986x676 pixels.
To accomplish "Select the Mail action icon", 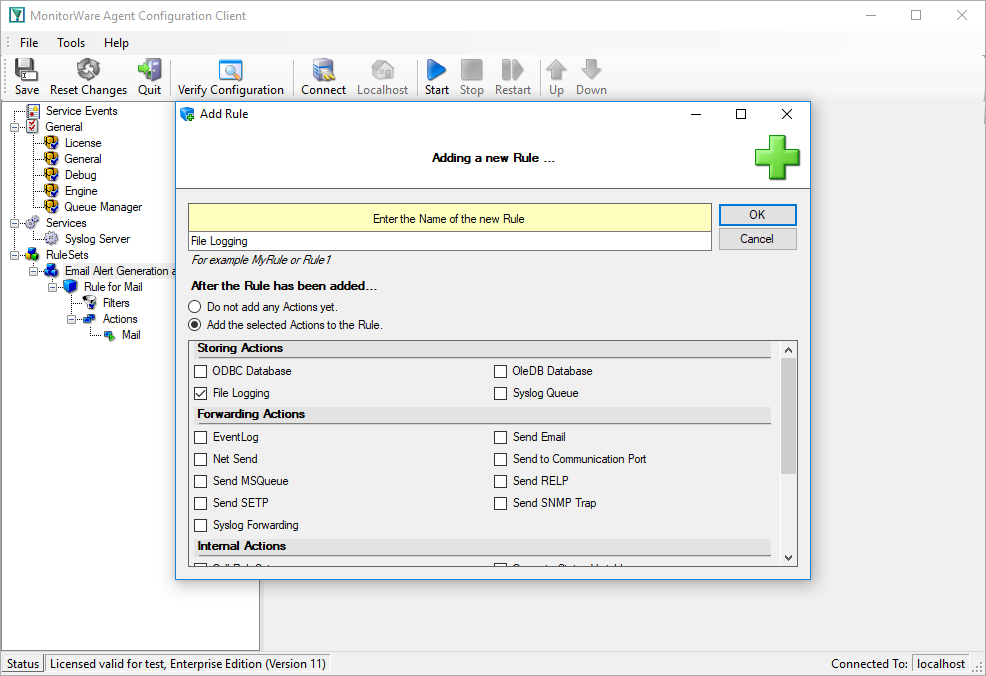I will click(109, 335).
